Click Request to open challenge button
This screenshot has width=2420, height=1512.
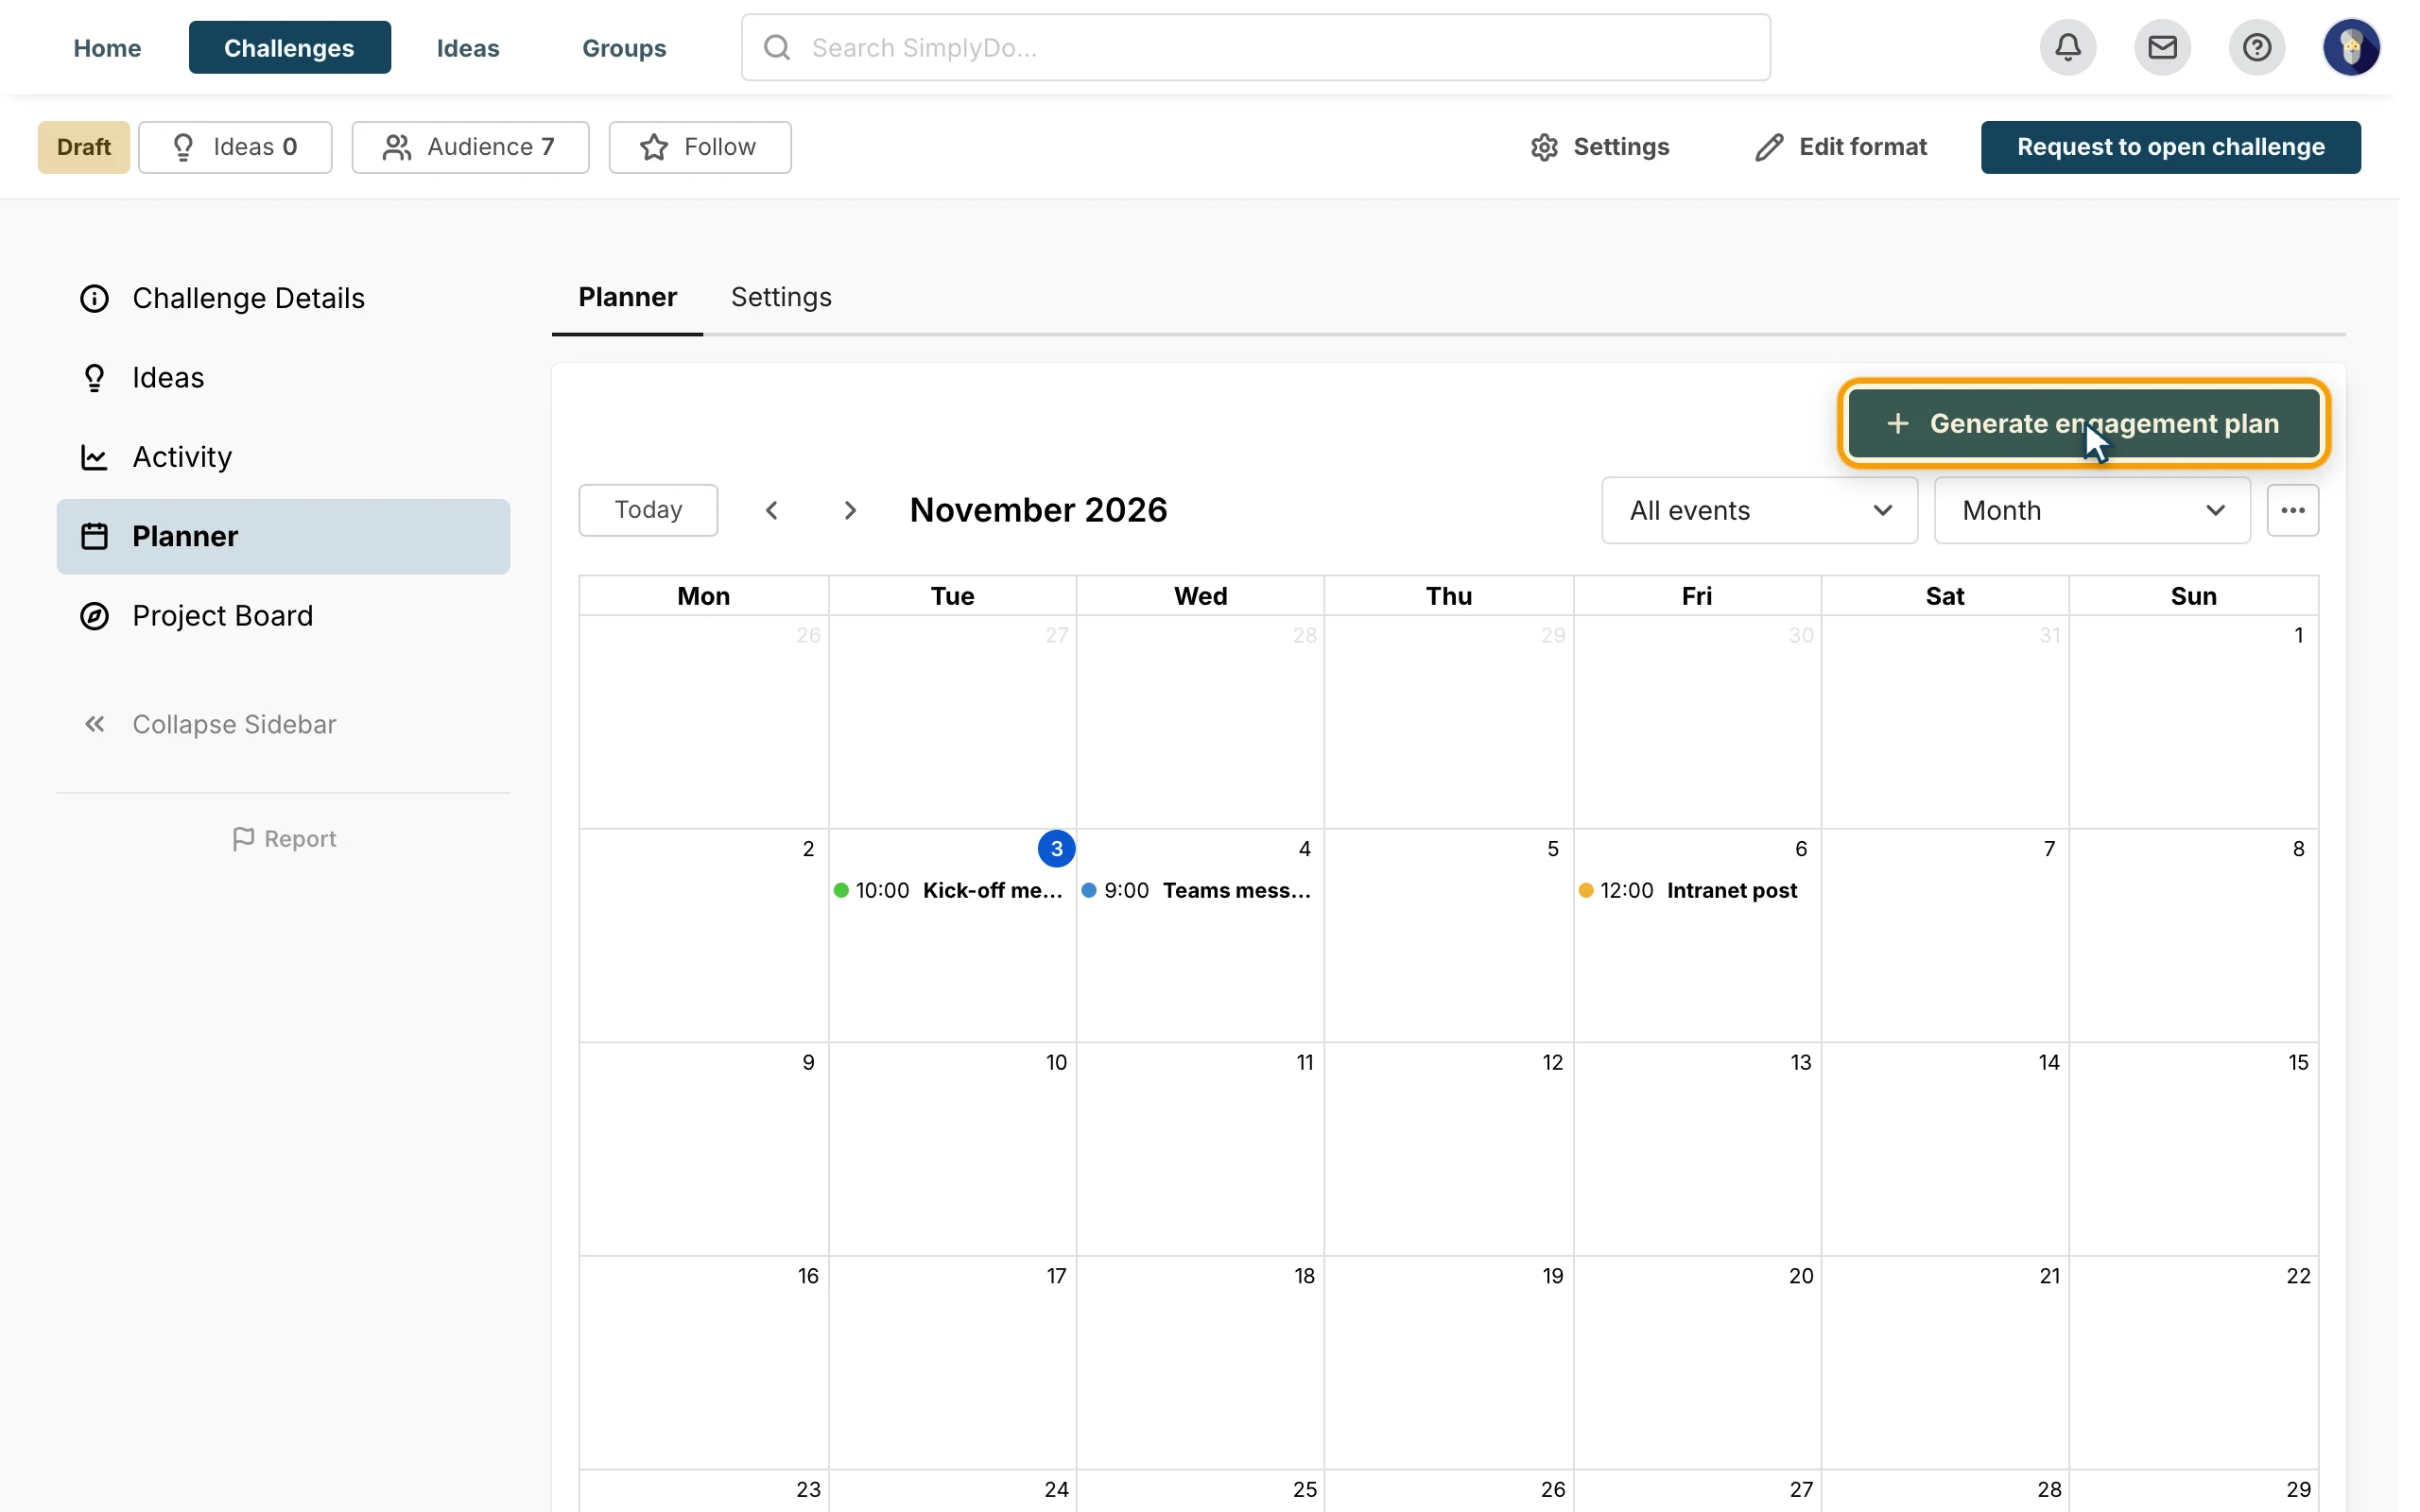tap(2171, 147)
